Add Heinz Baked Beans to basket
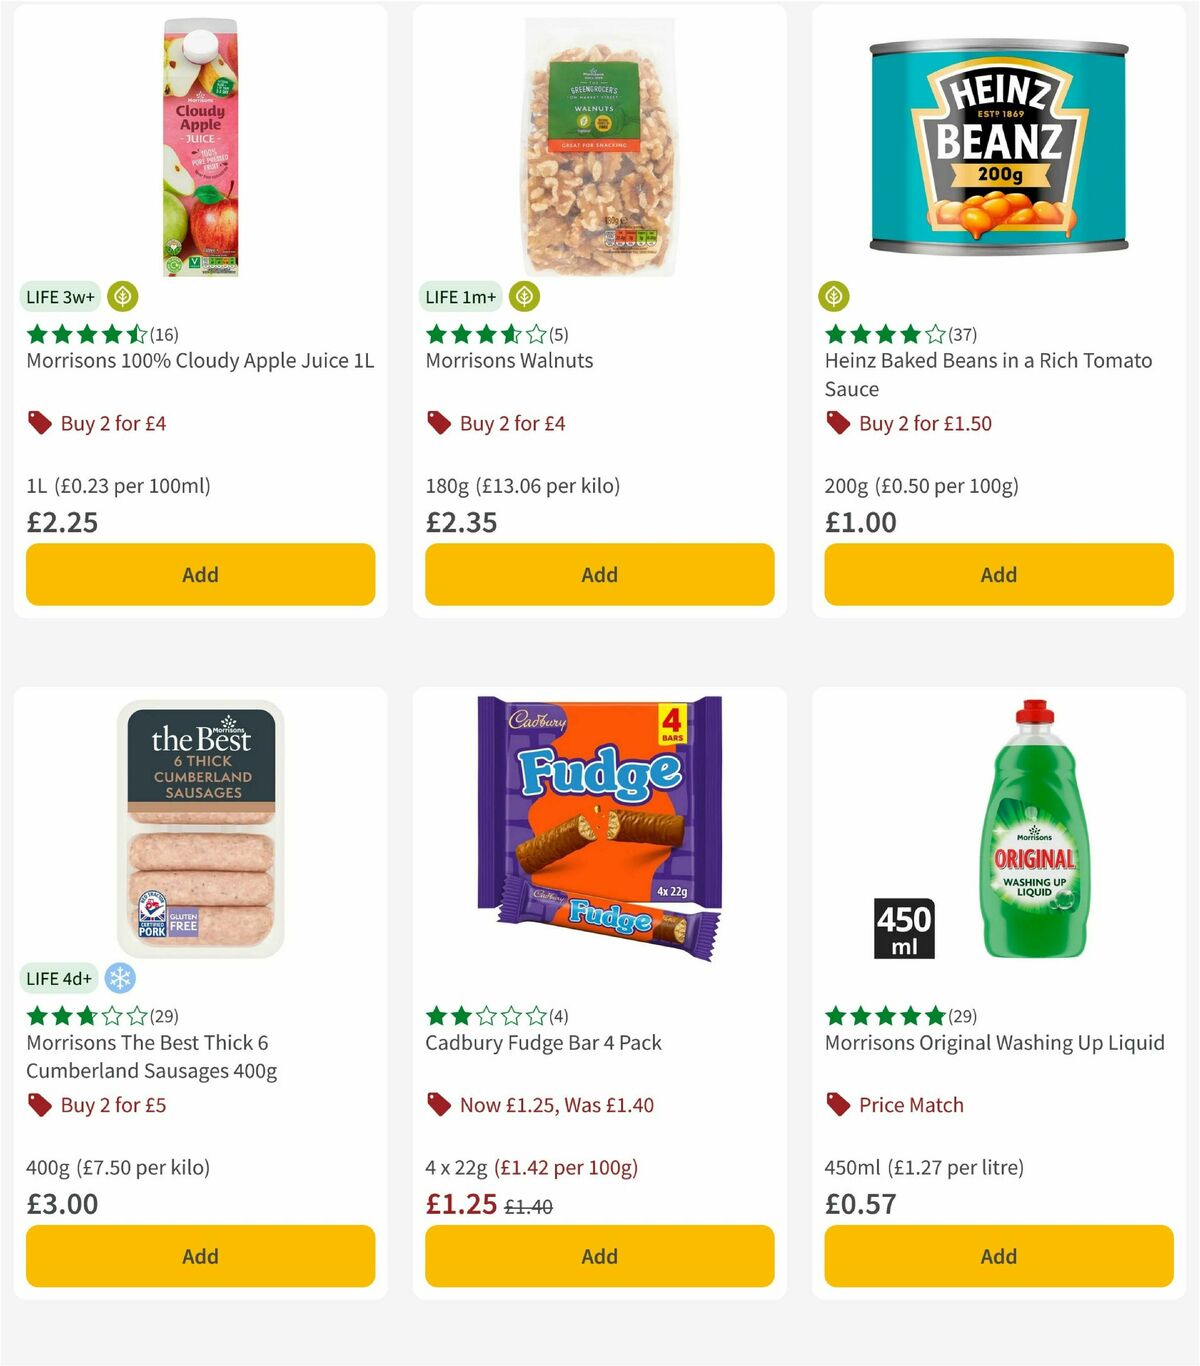 pos(998,574)
